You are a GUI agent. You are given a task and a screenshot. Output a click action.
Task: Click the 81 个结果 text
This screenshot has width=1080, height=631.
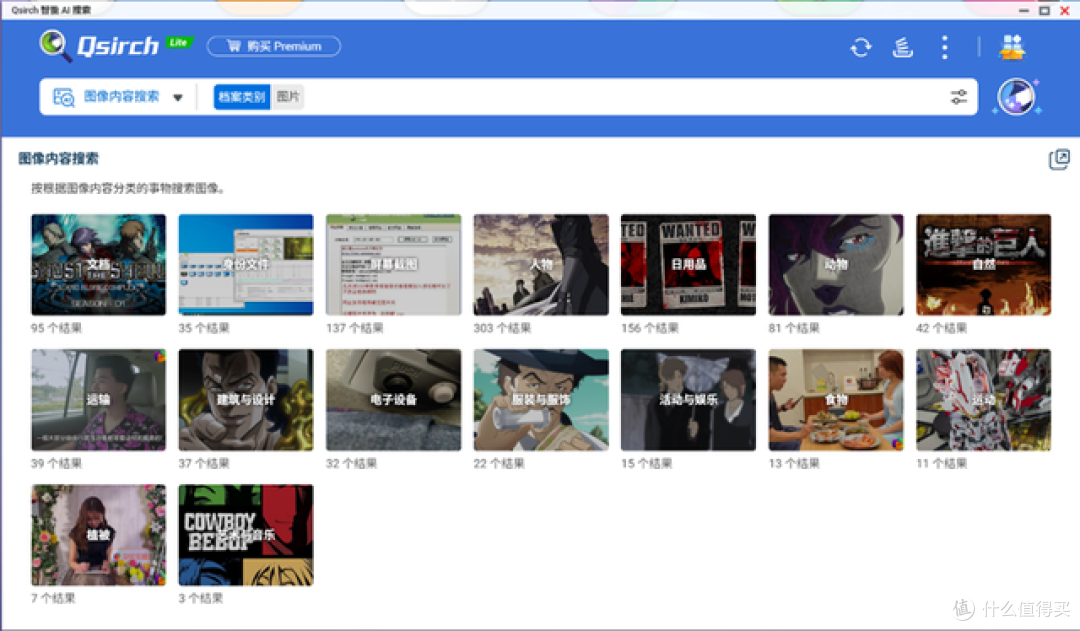[793, 329]
